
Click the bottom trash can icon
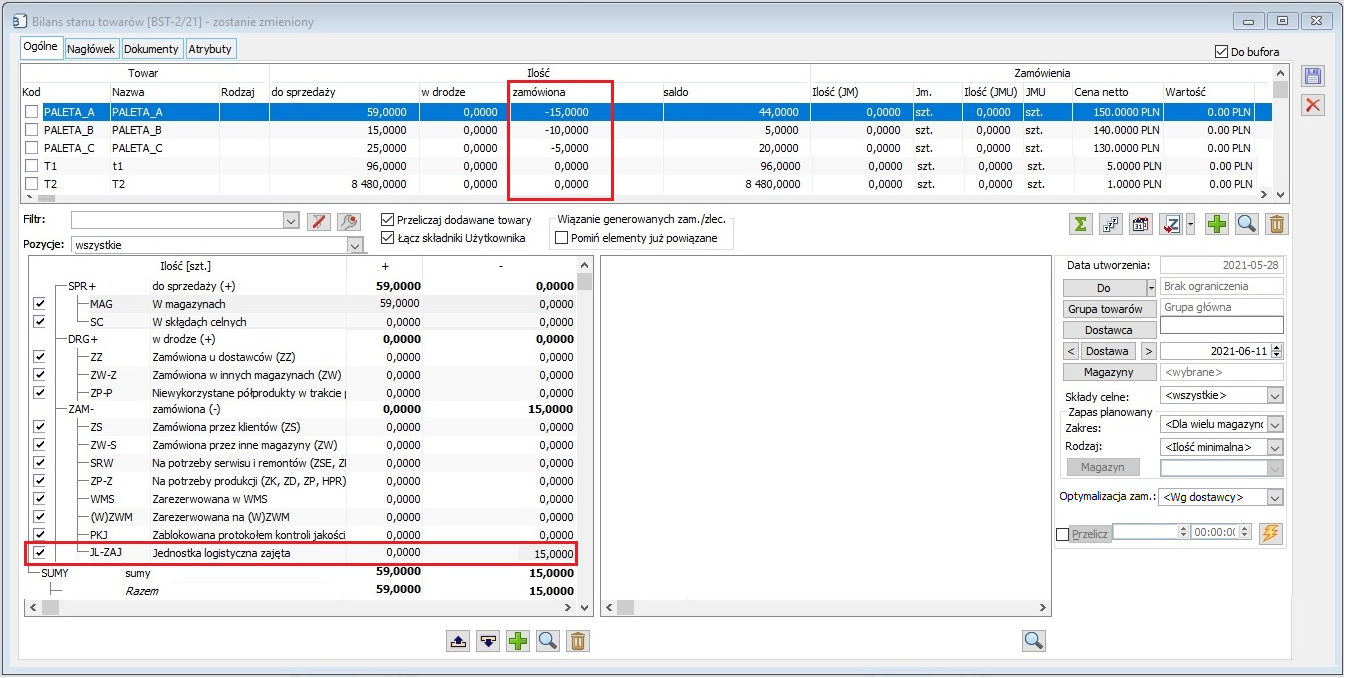pyautogui.click(x=577, y=640)
